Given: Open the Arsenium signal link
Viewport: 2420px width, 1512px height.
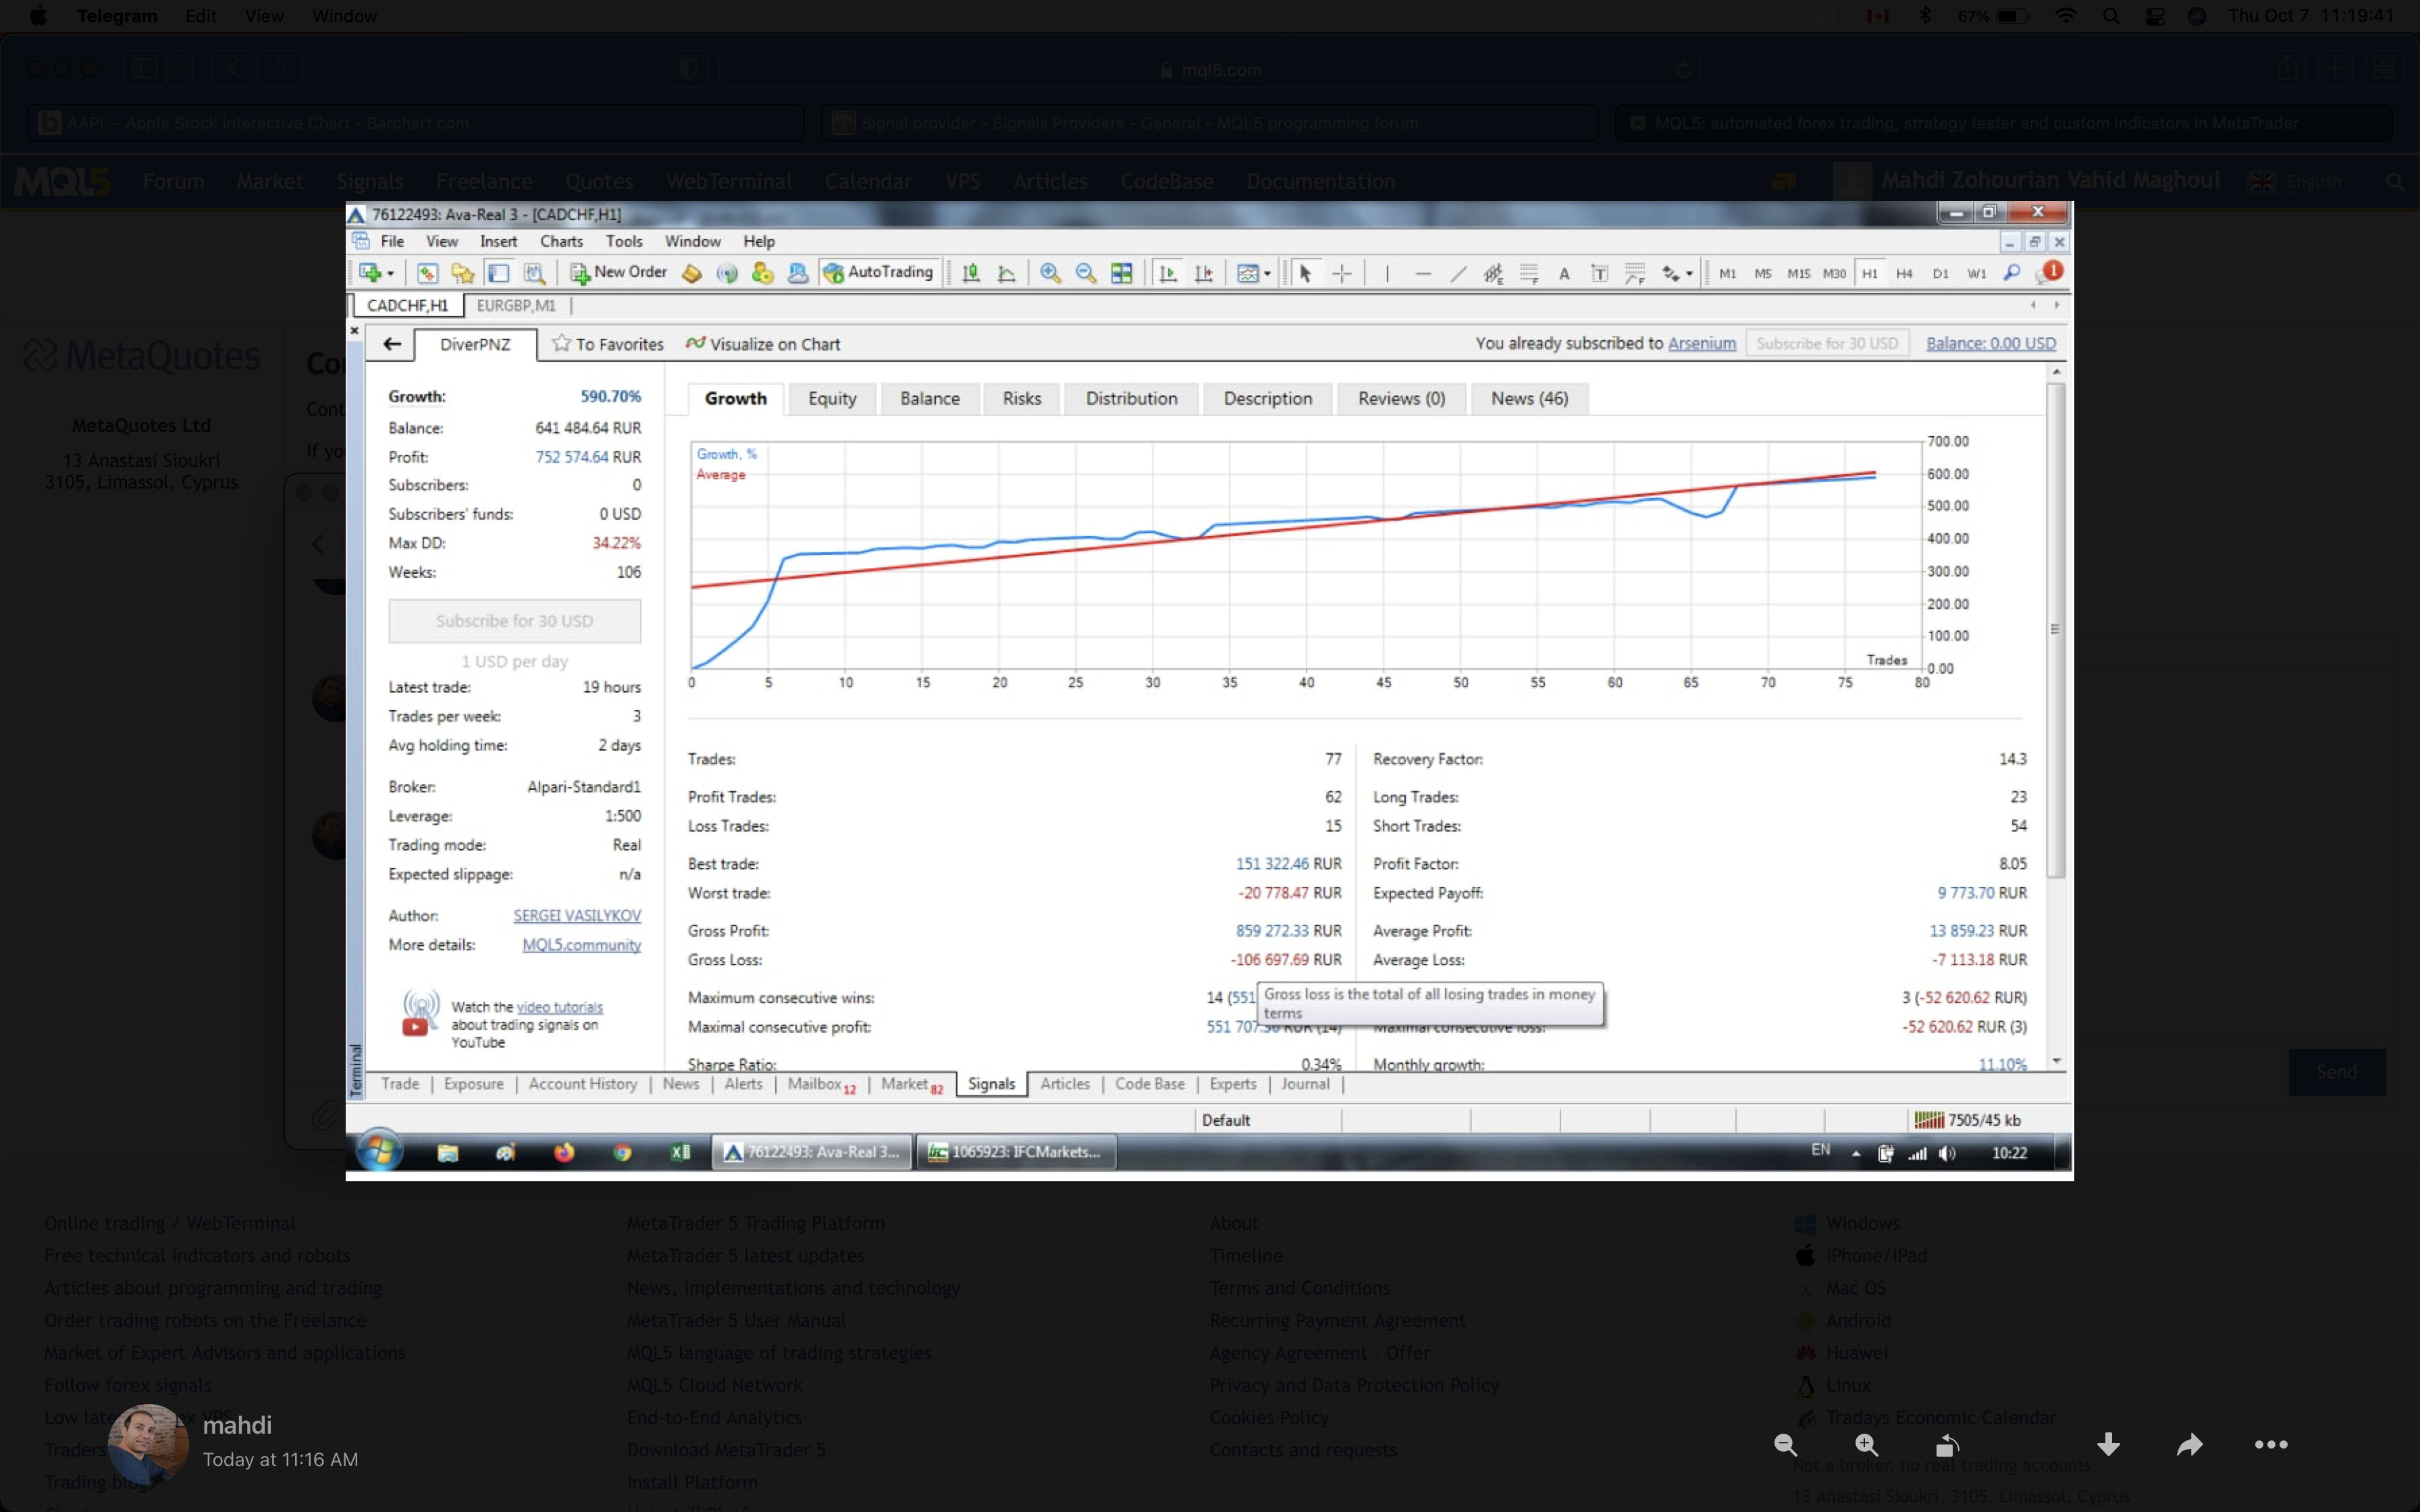Looking at the screenshot, I should (x=1701, y=343).
